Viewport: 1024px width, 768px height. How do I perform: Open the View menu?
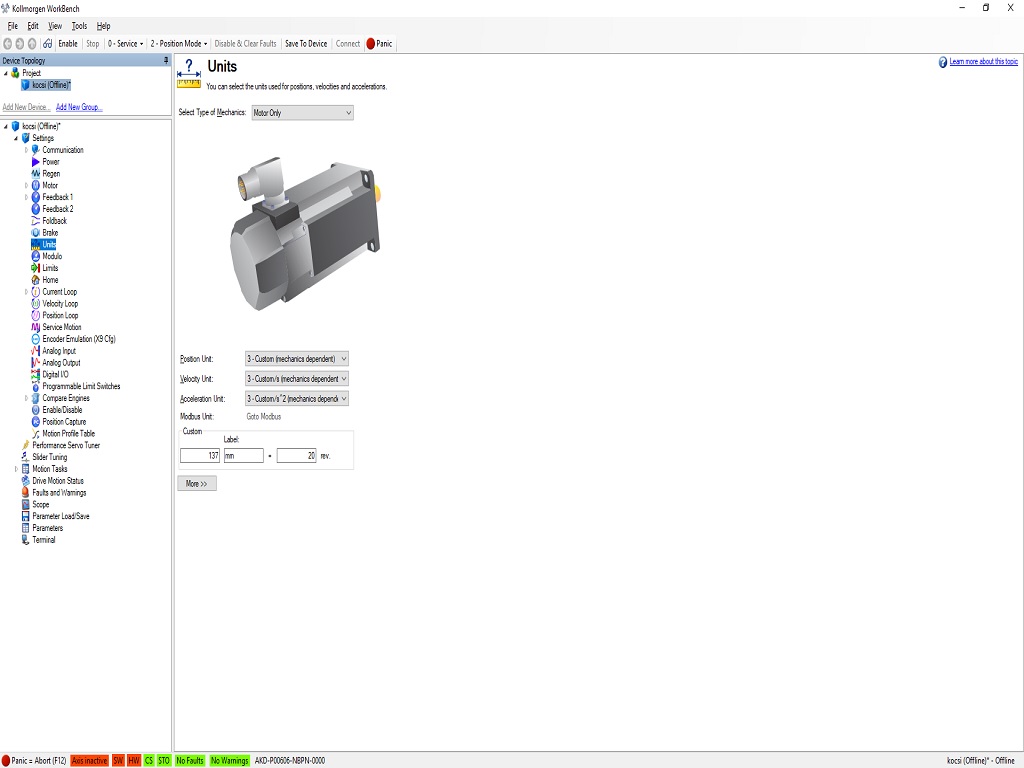55,26
